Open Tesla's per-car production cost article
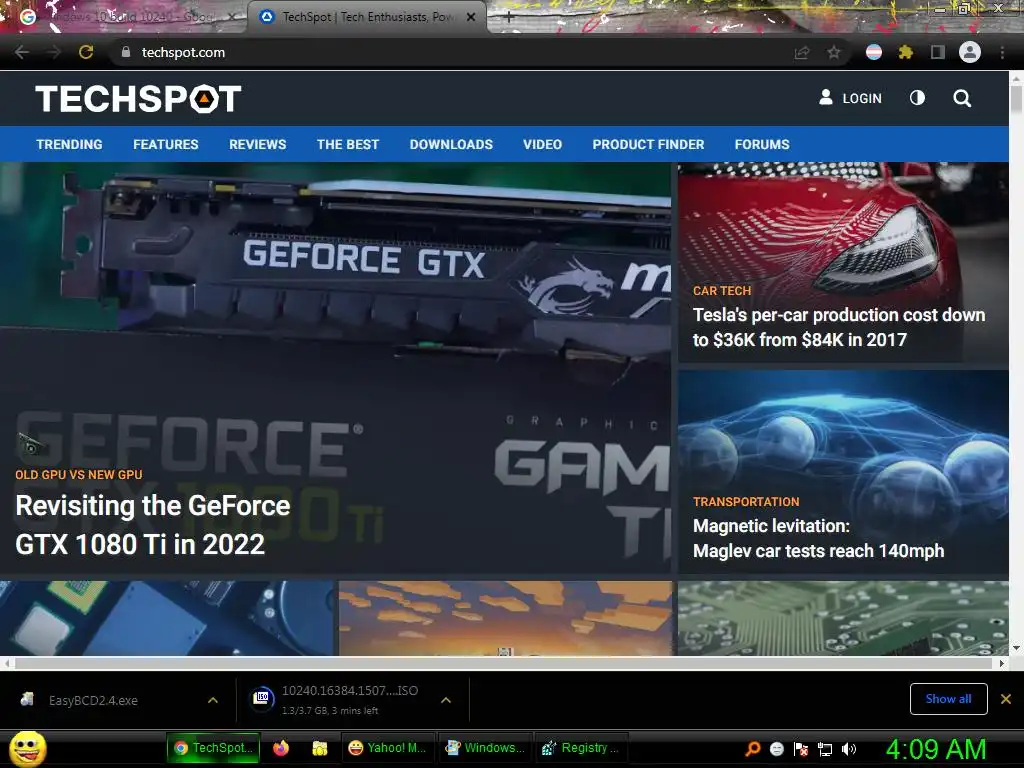The image size is (1024, 768). click(839, 327)
